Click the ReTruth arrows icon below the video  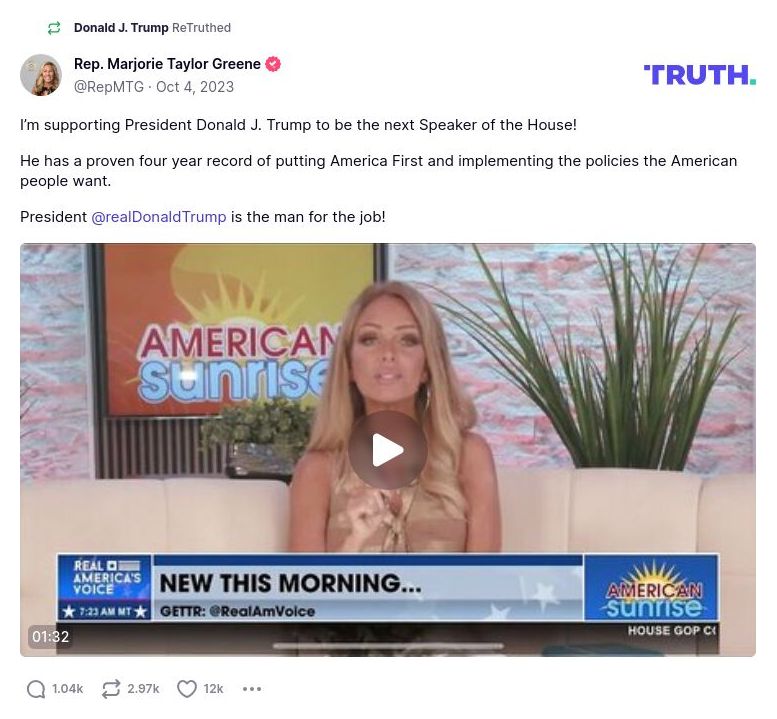(x=111, y=689)
